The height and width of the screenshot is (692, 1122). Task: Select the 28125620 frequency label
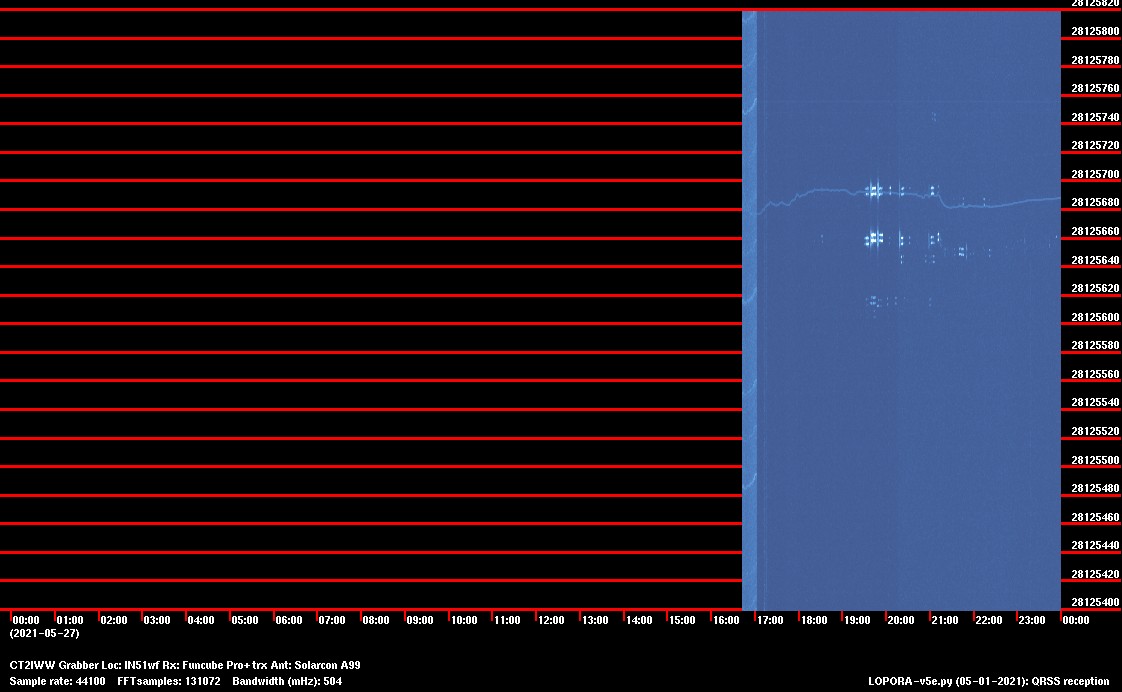[1095, 288]
